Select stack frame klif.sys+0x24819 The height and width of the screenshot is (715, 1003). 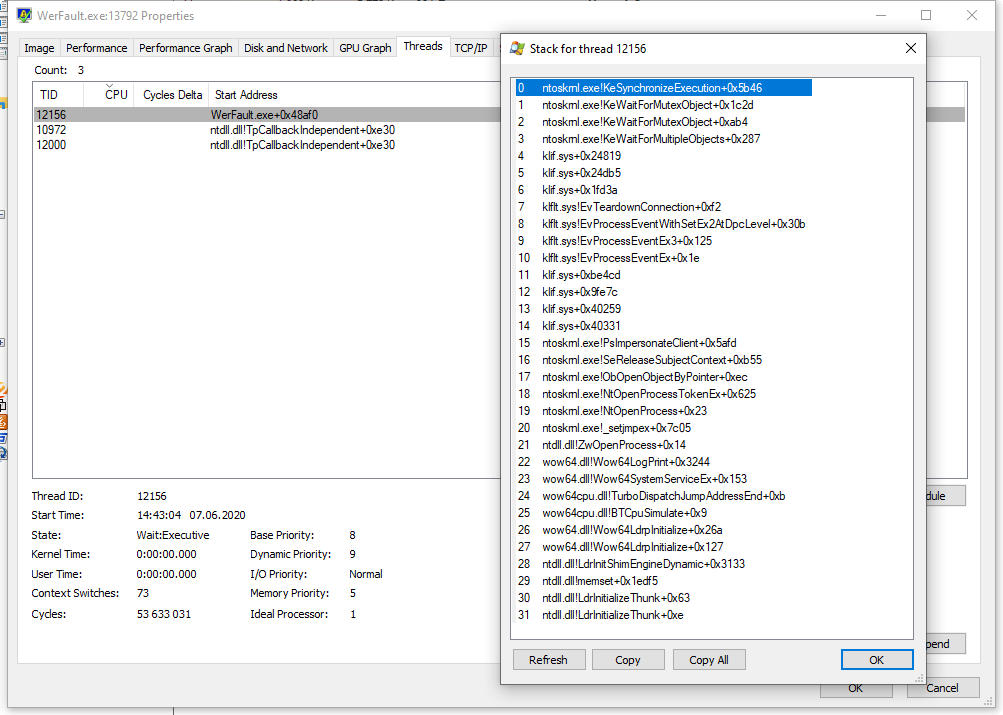(x=664, y=156)
